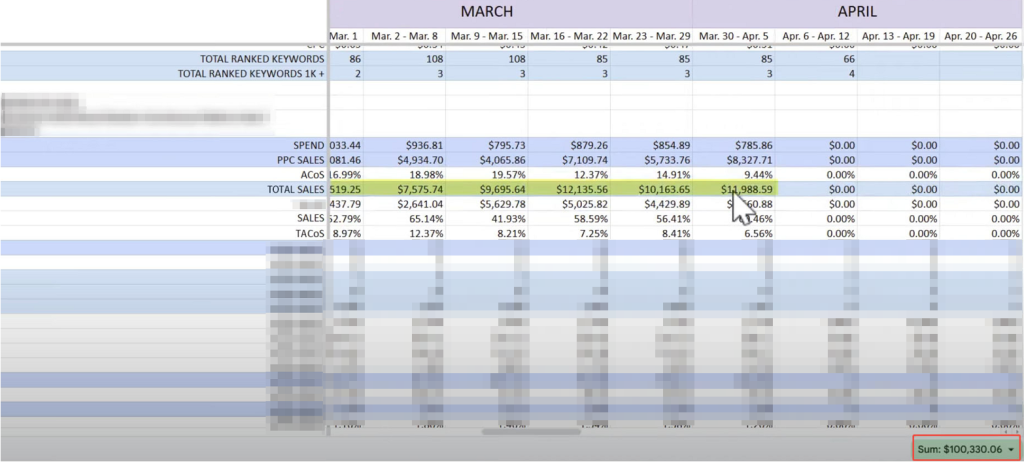Select the TOTAL RANKED KEYWORDS label cell
This screenshot has width=1024, height=462.
262,59
